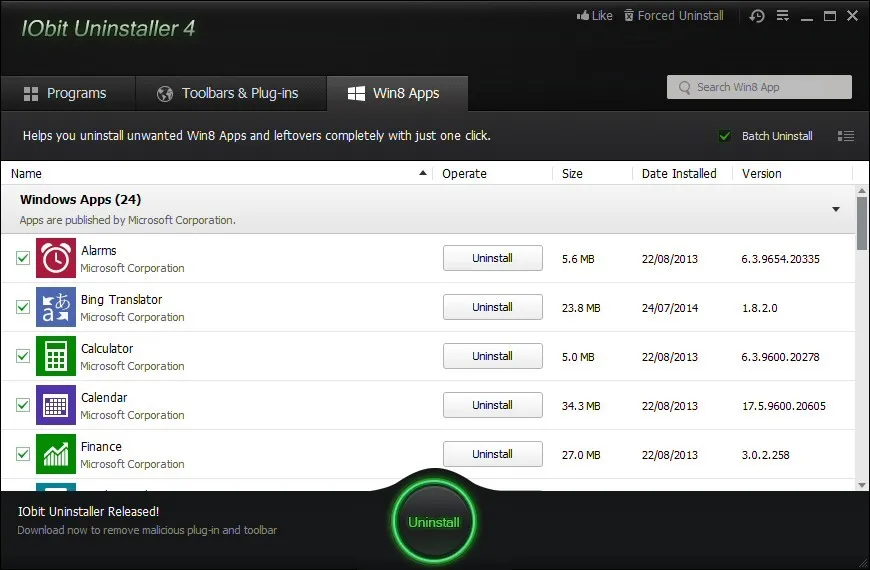Disable the Batch Uninstall checkbox
Screen dimensions: 870x570
coord(725,136)
